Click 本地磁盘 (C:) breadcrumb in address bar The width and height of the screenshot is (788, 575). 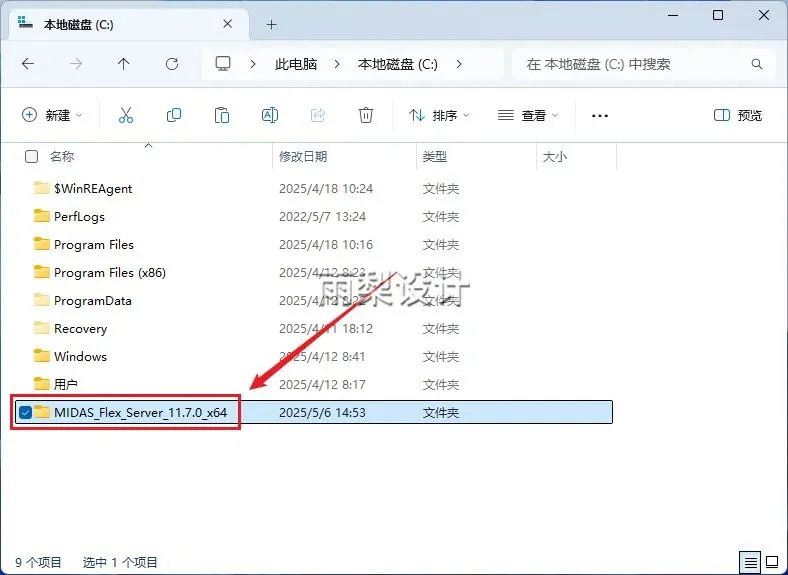[398, 64]
